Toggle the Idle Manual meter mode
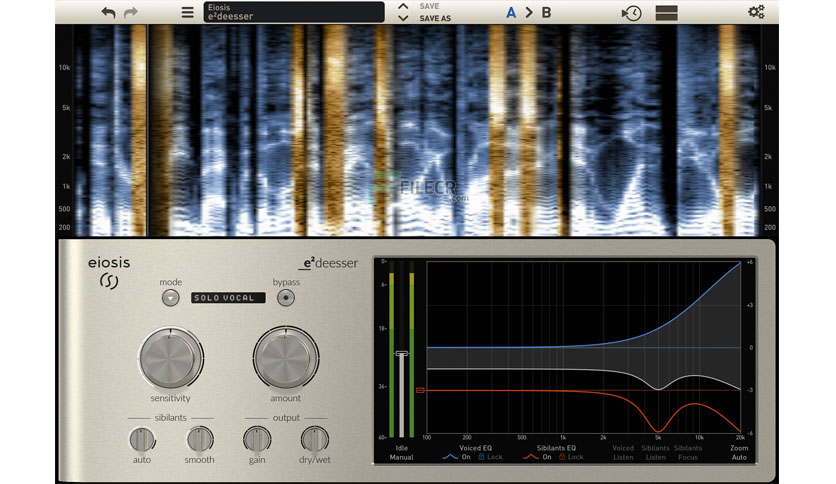Screen dimensions: 836x484 pos(401,453)
